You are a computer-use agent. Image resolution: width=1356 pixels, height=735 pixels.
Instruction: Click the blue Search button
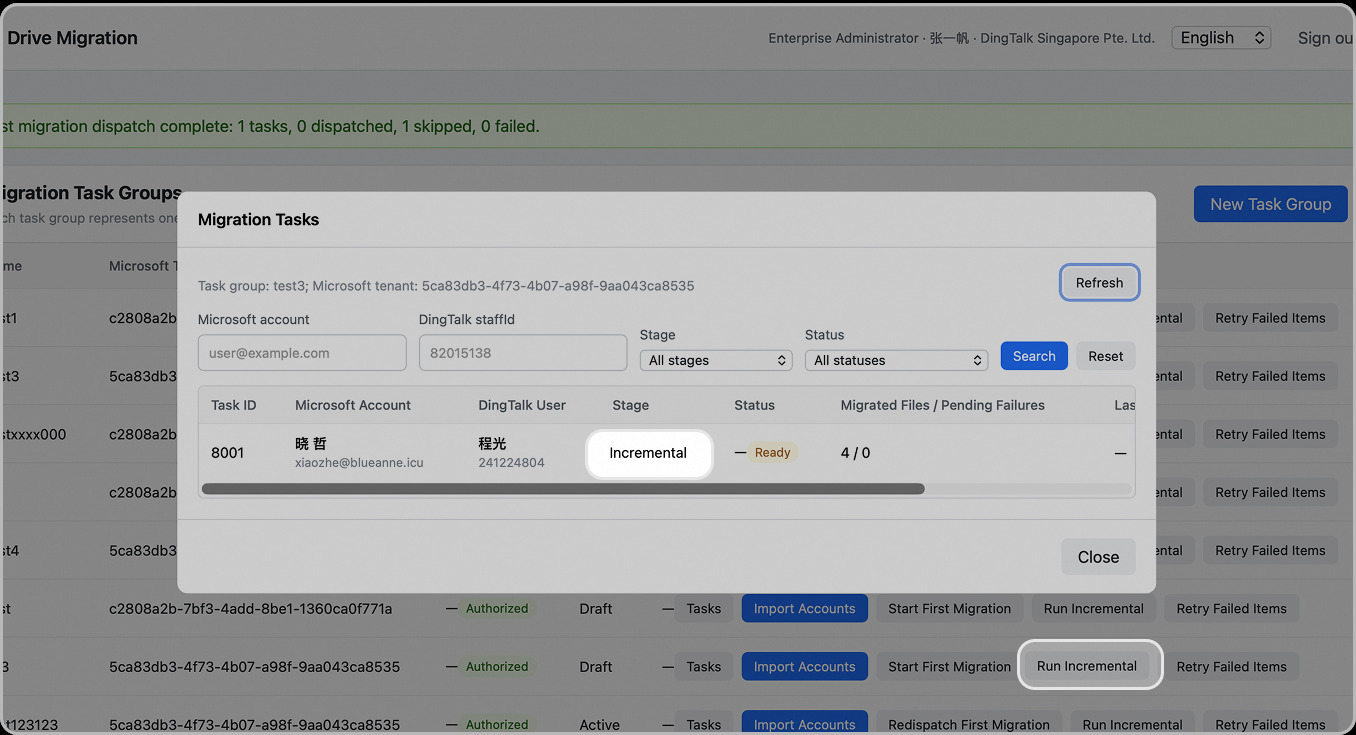[x=1034, y=356]
